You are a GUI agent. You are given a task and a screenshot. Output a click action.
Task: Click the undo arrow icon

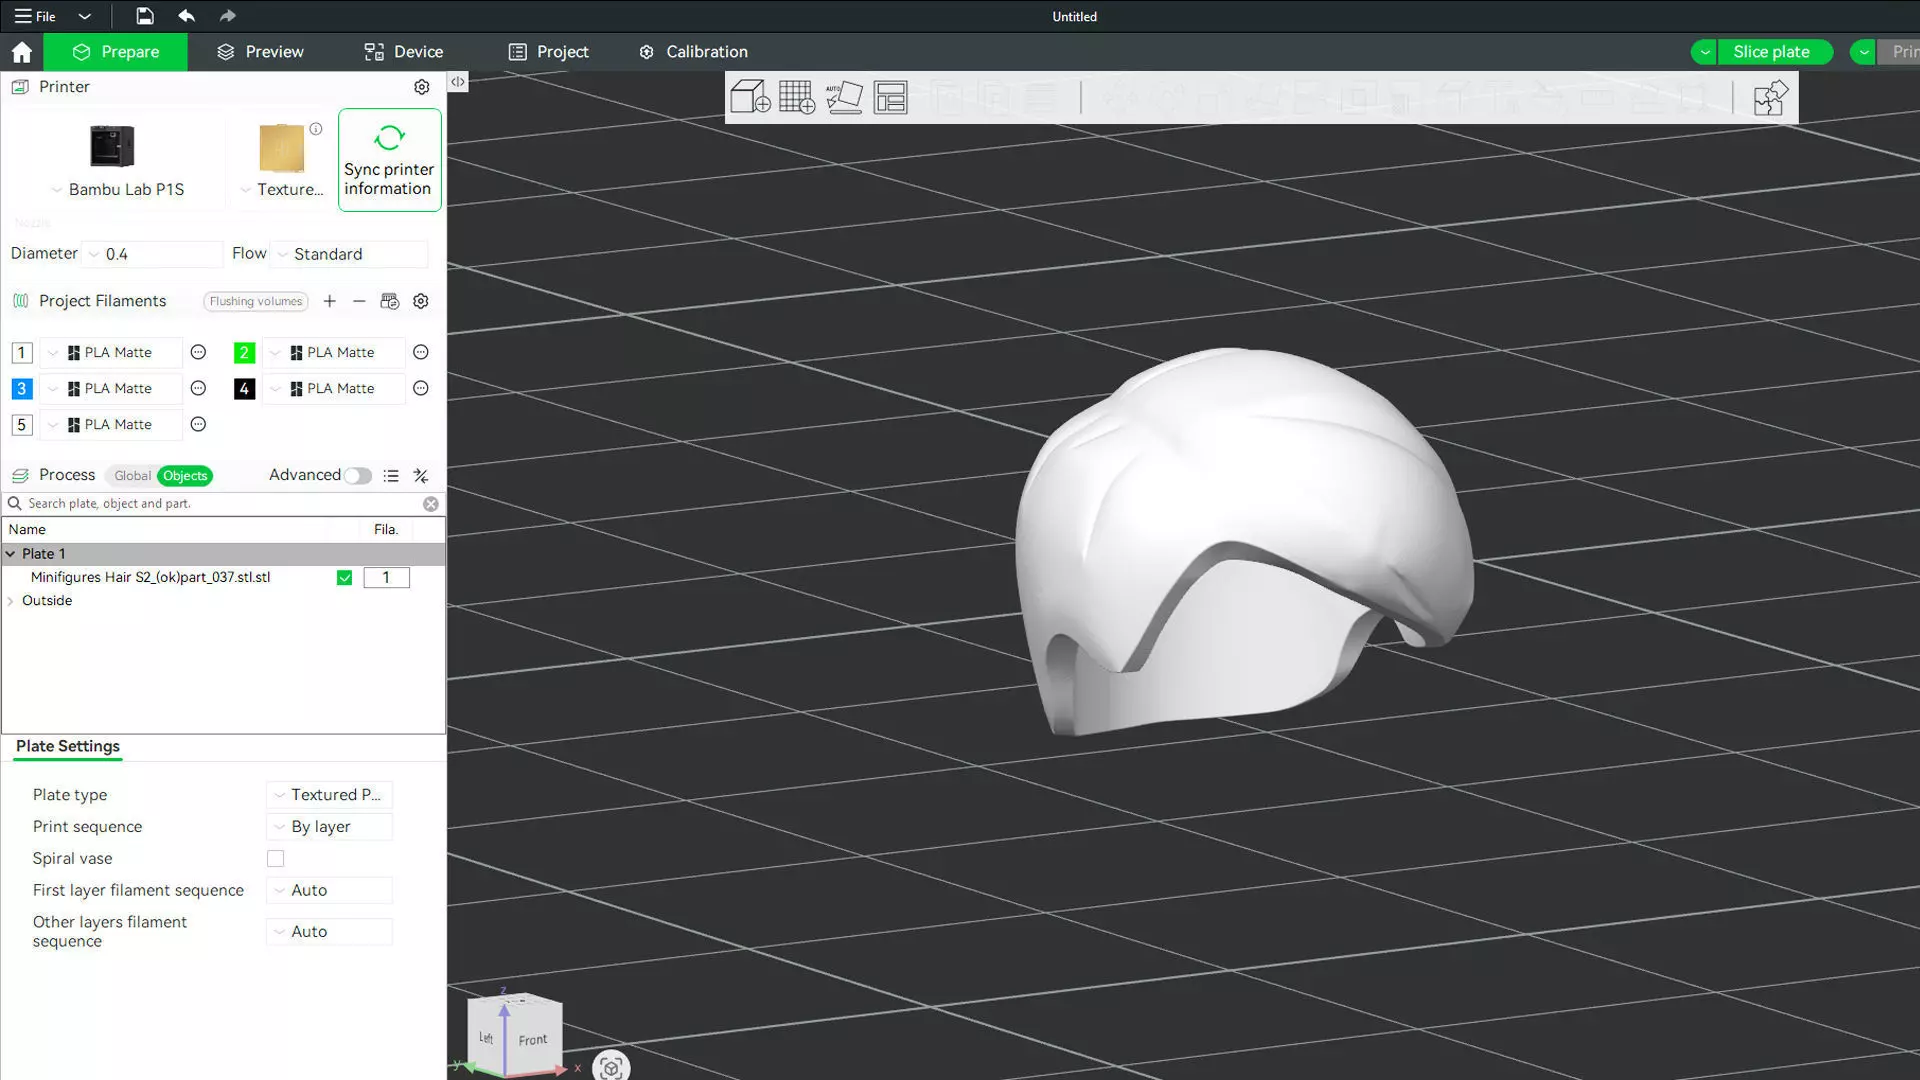click(x=186, y=16)
